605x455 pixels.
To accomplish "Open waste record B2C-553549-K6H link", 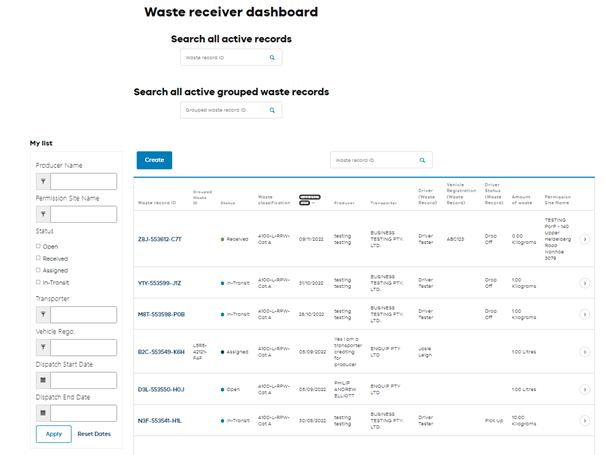I will (x=161, y=352).
